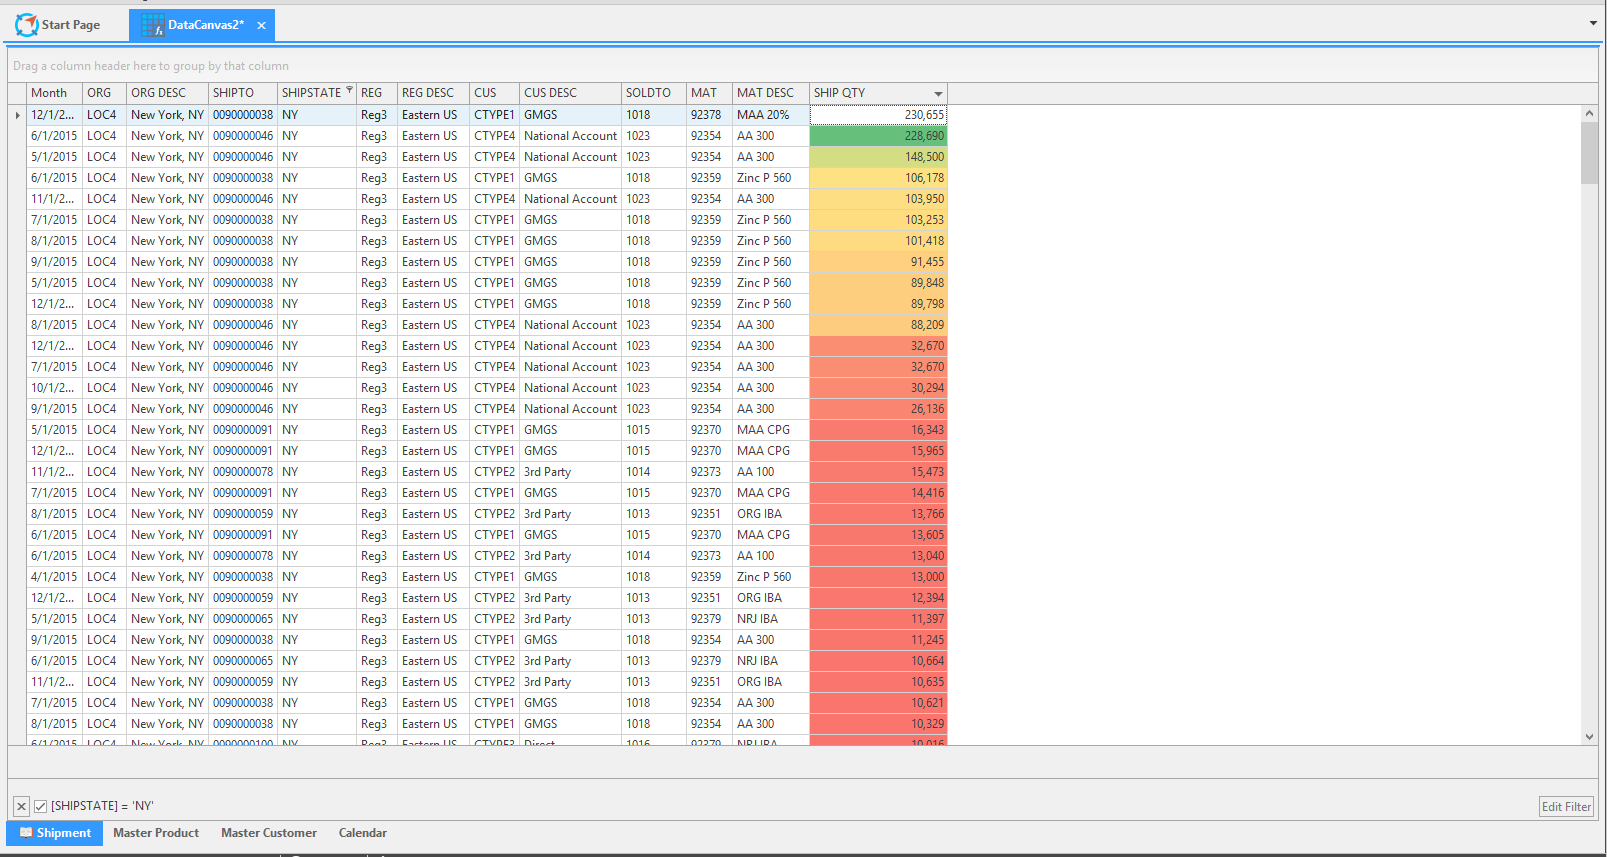
Task: Sort by the SHIPTO column header
Action: [x=243, y=93]
